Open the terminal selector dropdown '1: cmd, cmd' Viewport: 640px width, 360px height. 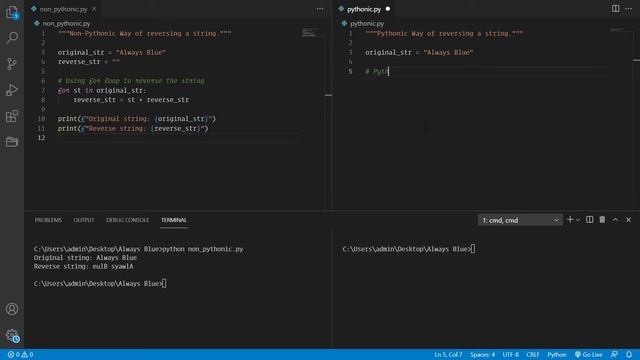click(520, 220)
